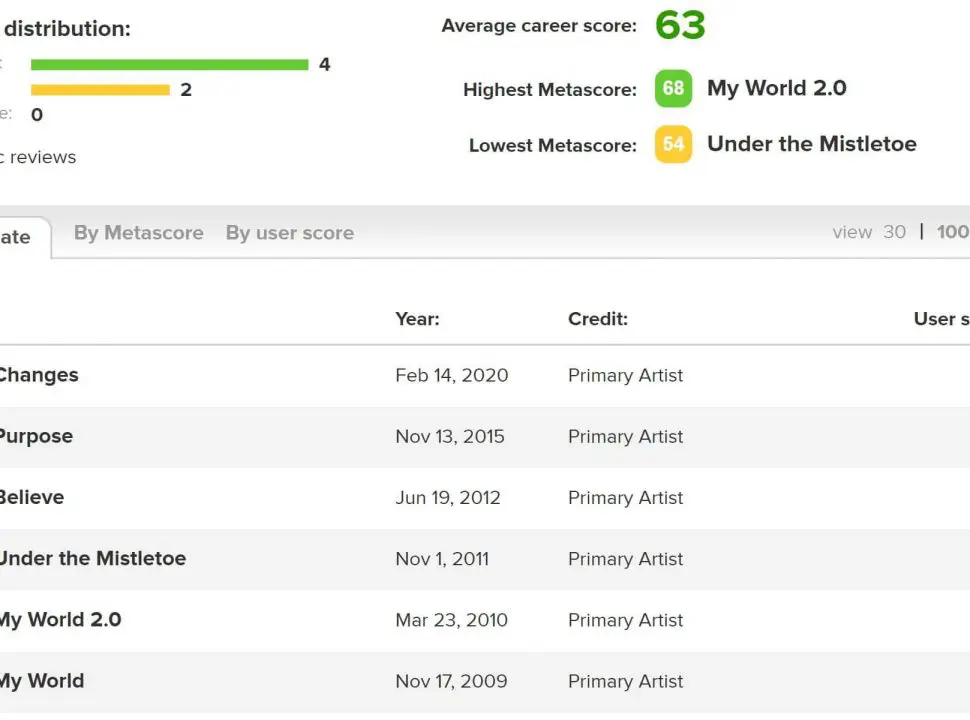This screenshot has height=720, width=970.
Task: Click the green 68 Metascore badge
Action: [x=673, y=89]
